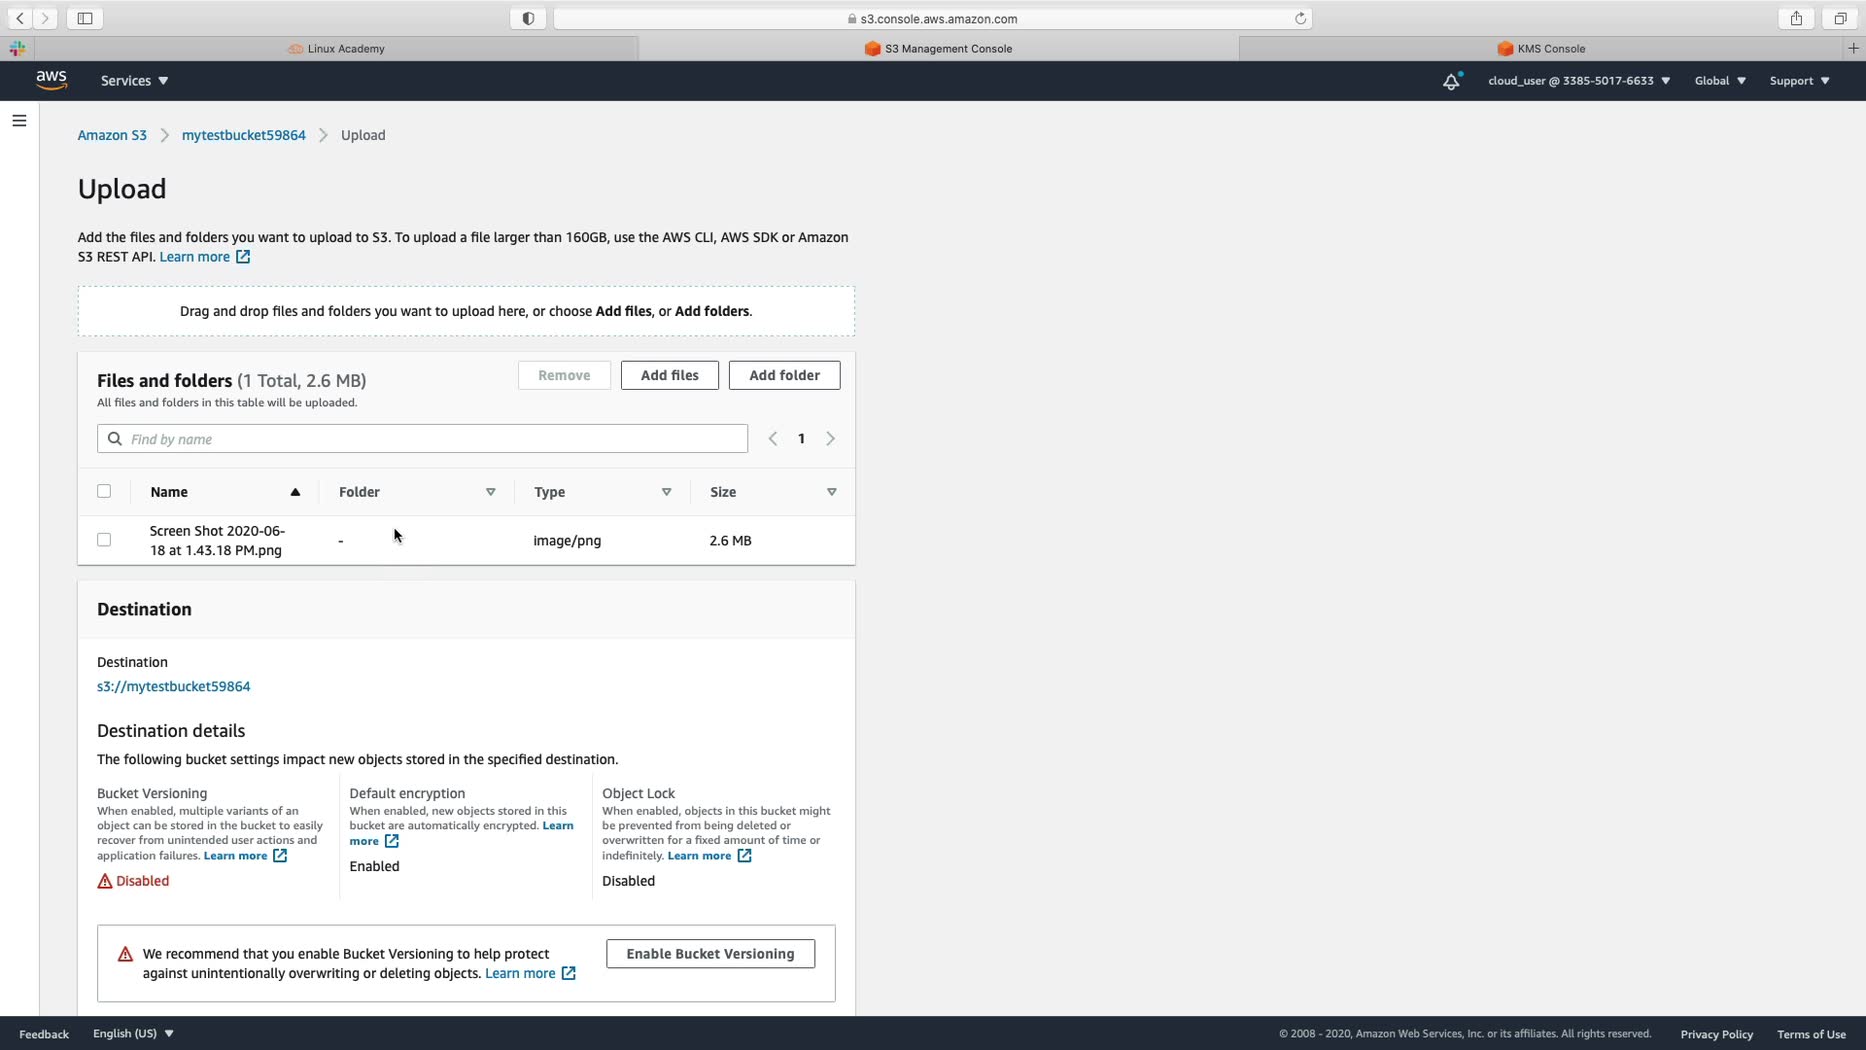This screenshot has height=1050, width=1866.
Task: Switch to the Linux Academy tab
Action: click(x=336, y=48)
